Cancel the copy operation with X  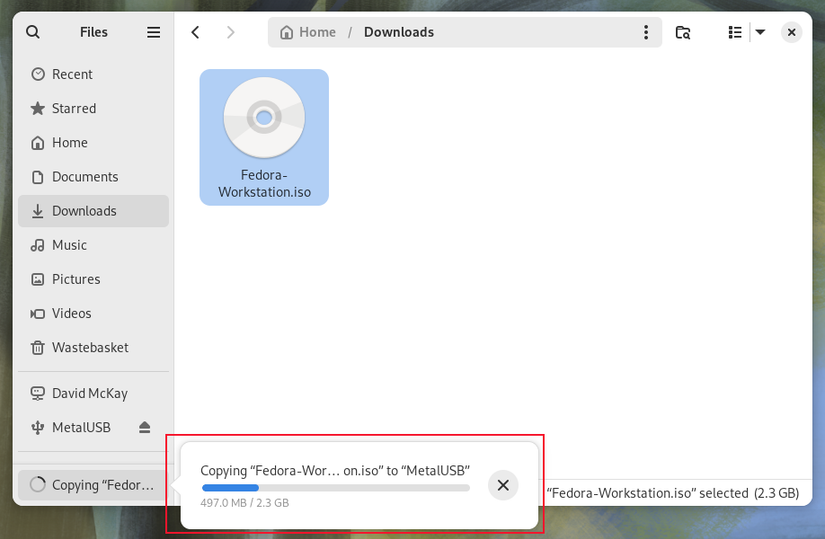503,485
